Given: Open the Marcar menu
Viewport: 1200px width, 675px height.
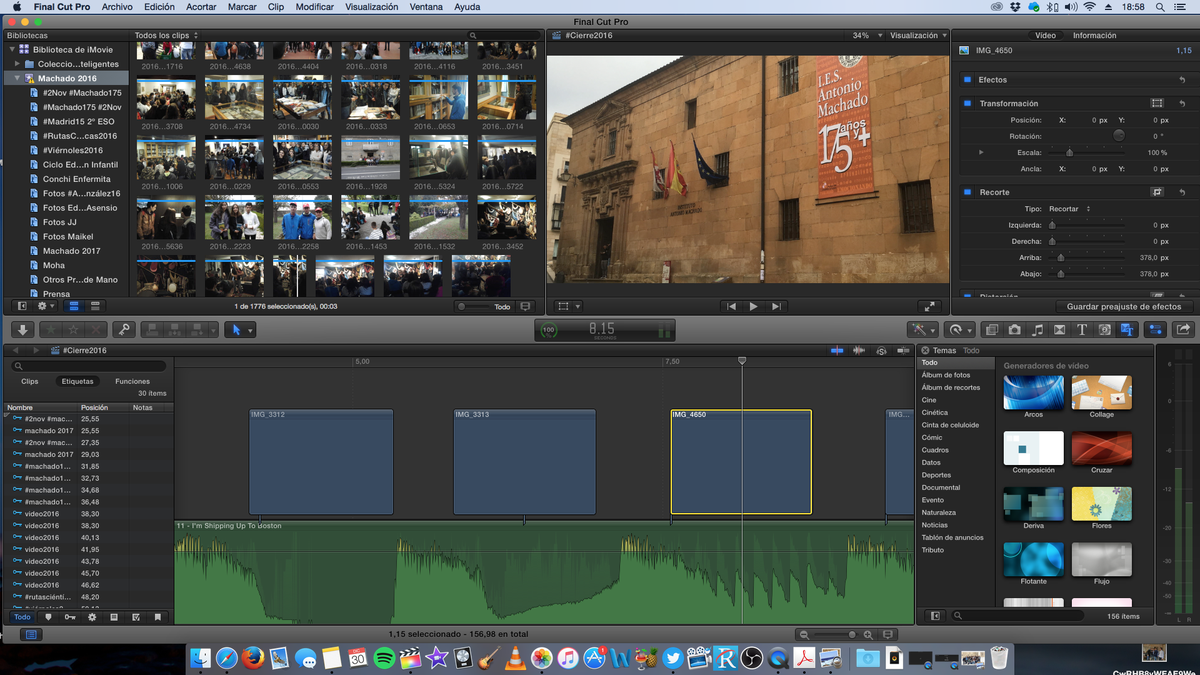Looking at the screenshot, I should 242,7.
